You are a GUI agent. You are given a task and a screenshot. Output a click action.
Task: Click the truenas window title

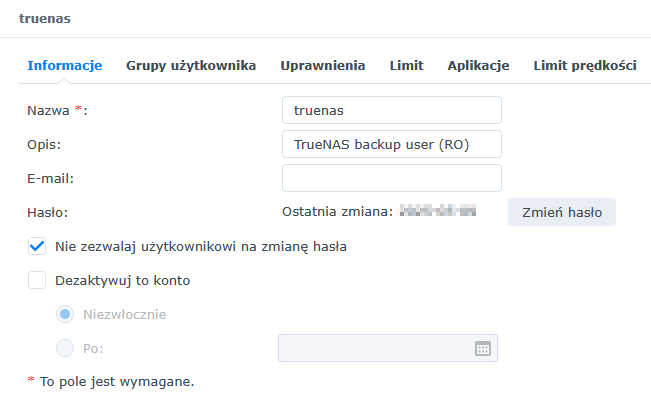44,18
